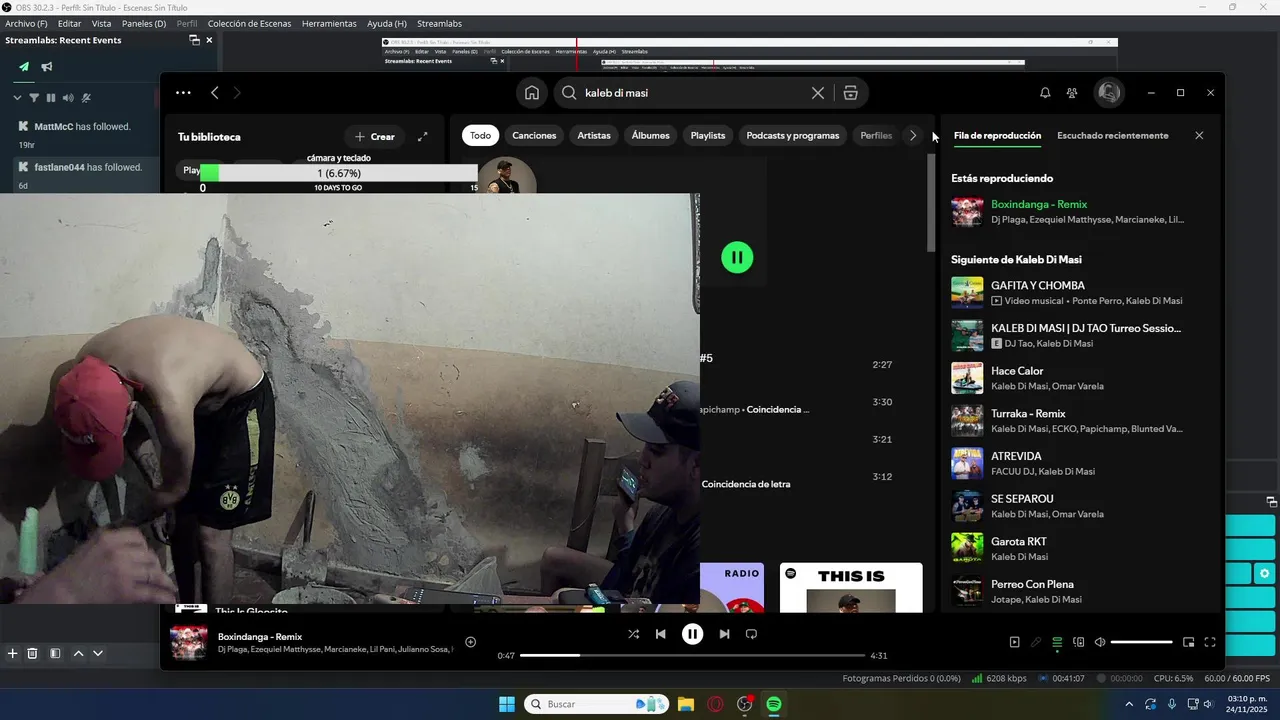
Task: Open File Explorer from the taskbar
Action: (x=686, y=704)
